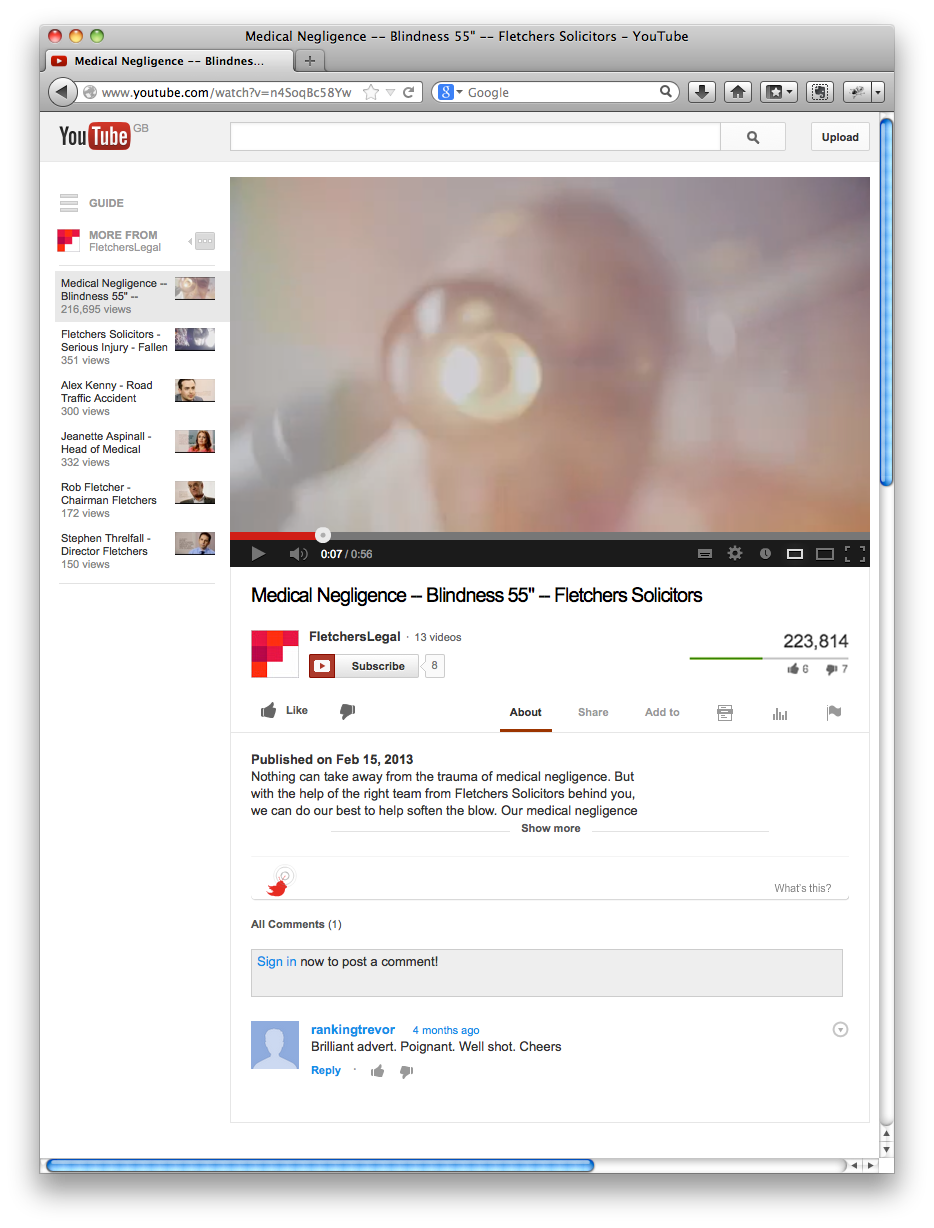This screenshot has height=1228, width=934.
Task: Open the YouTube home logo
Action: pyautogui.click(x=94, y=136)
